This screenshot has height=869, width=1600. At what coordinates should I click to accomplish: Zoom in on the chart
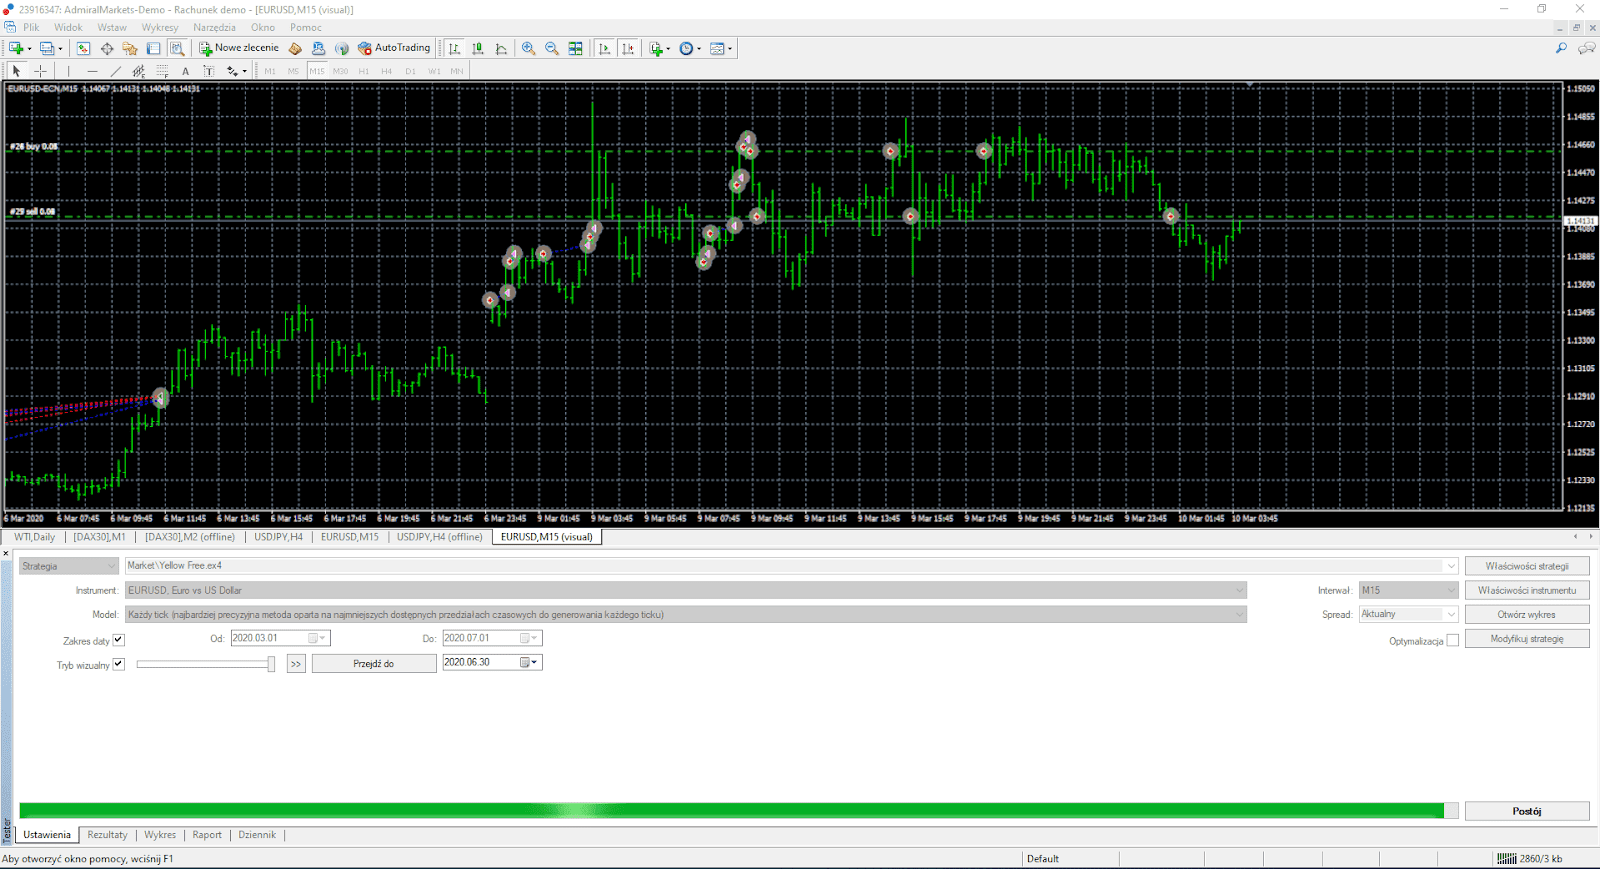coord(528,48)
